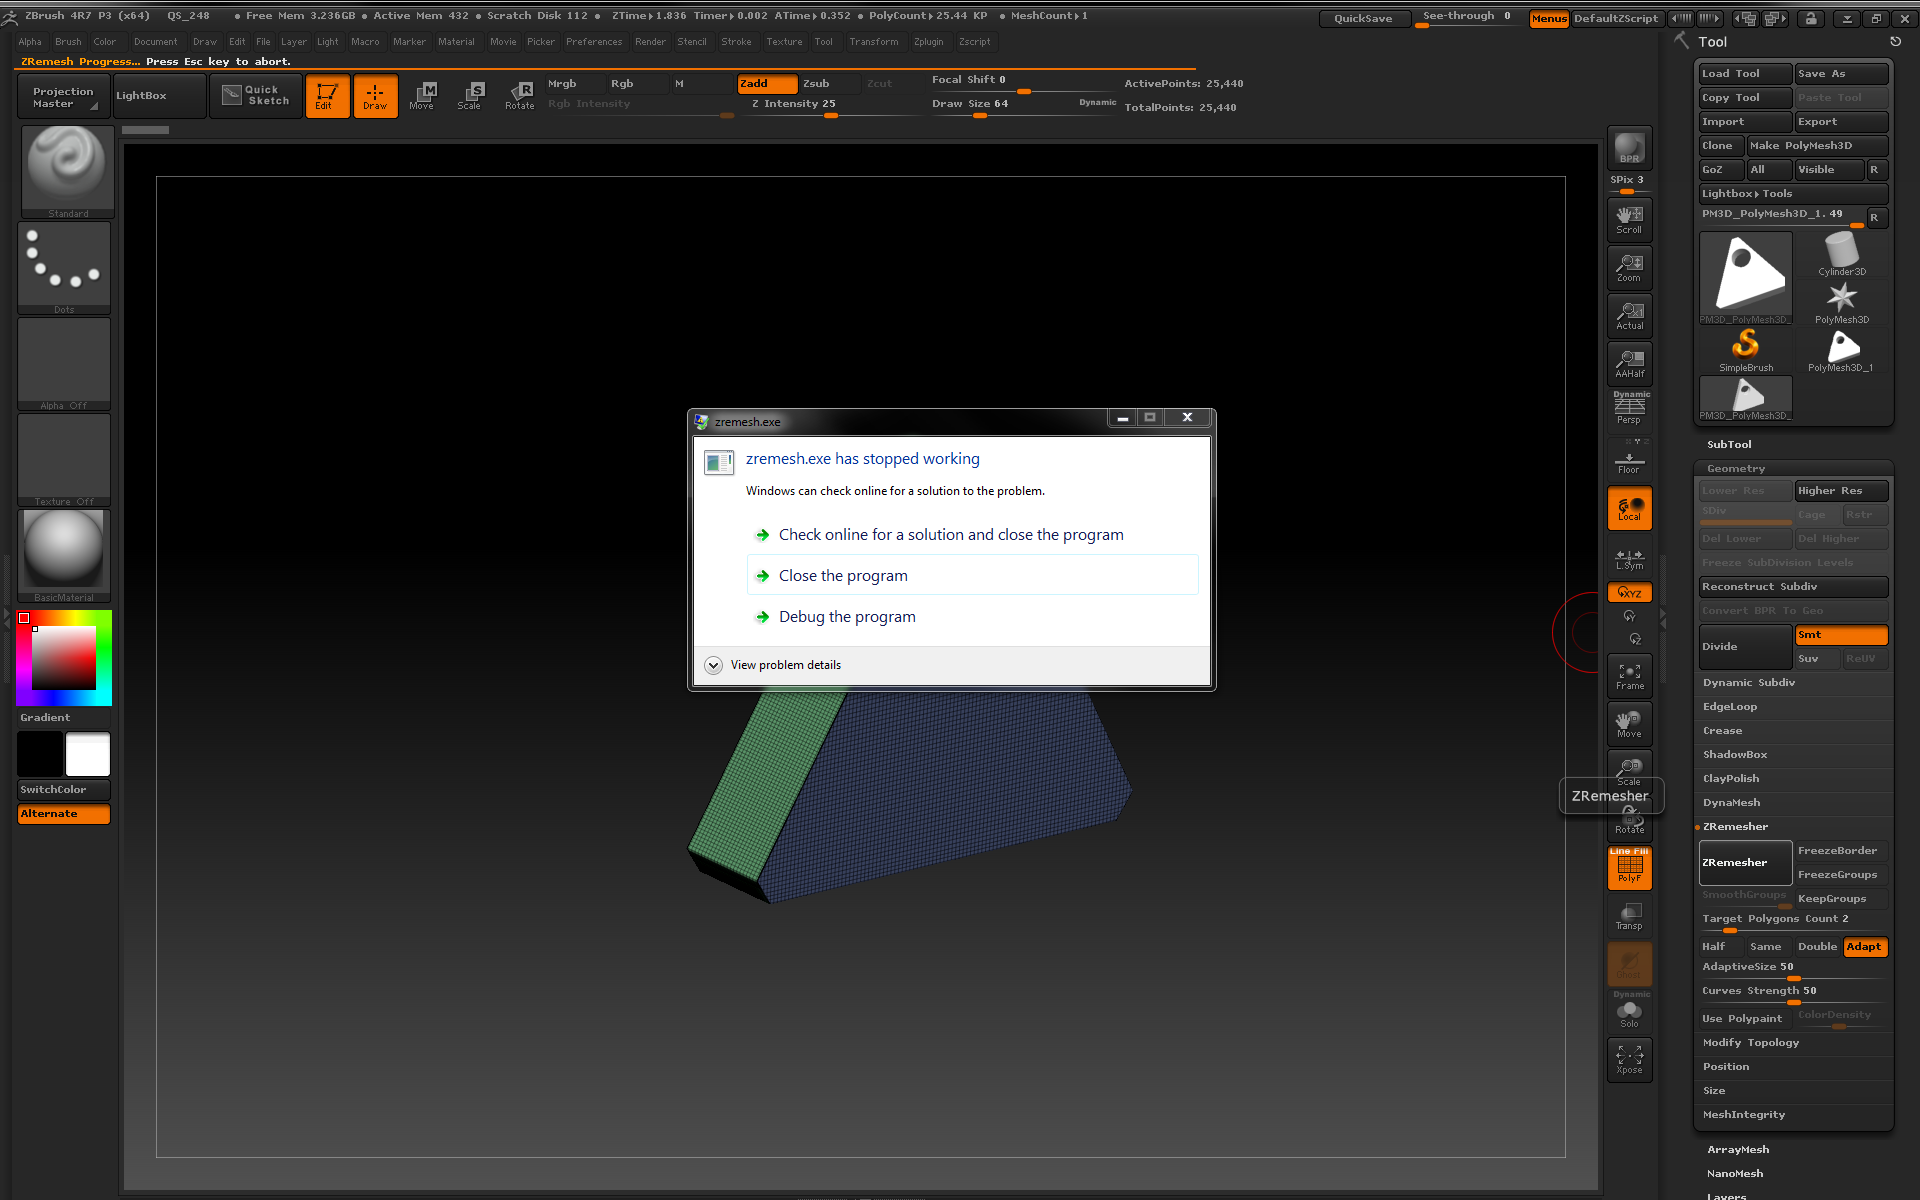Click the Load Tool button
The width and height of the screenshot is (1920, 1200).
(x=1745, y=74)
